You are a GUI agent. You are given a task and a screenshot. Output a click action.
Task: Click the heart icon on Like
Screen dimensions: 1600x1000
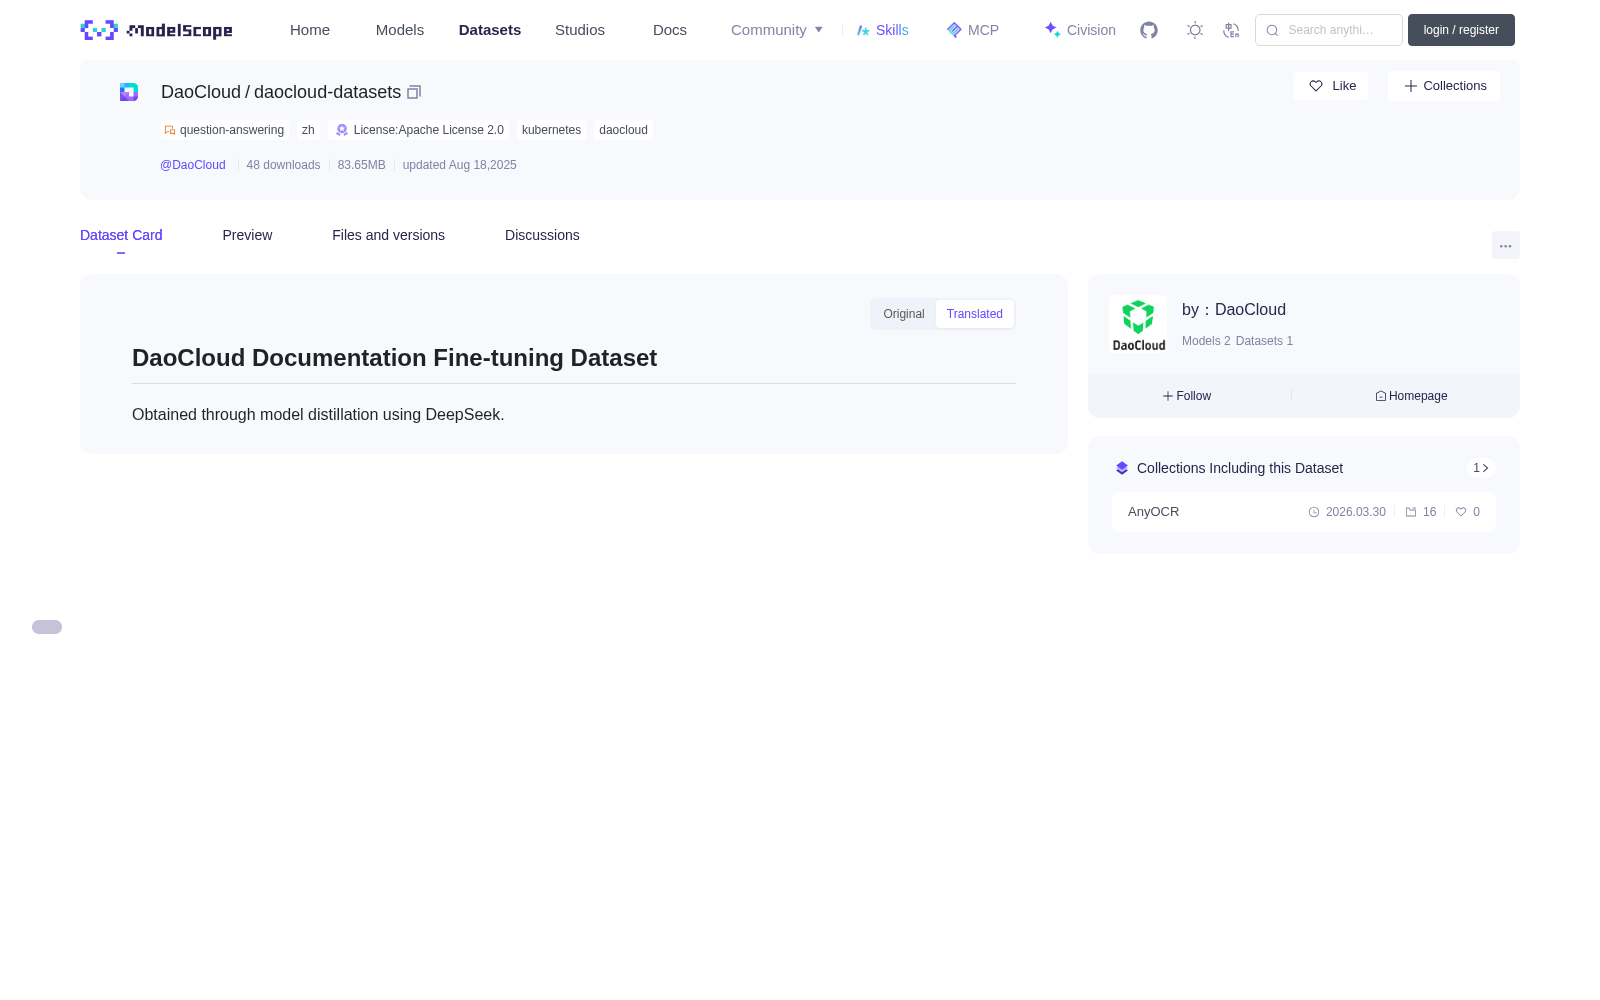coord(1316,86)
